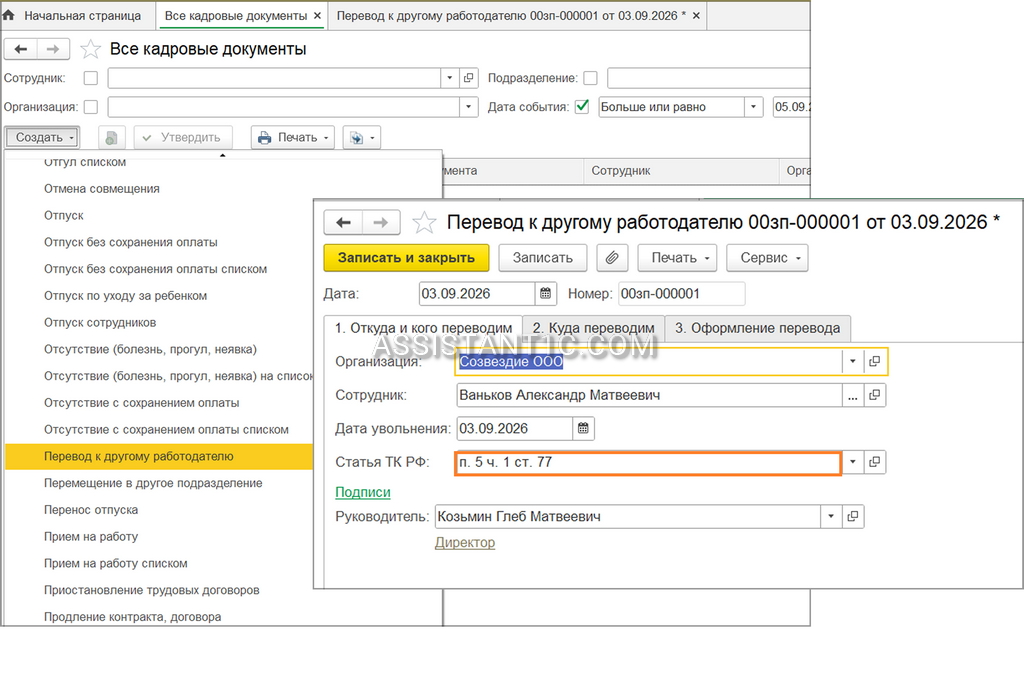Close the Все кадровые документы tab

[317, 16]
